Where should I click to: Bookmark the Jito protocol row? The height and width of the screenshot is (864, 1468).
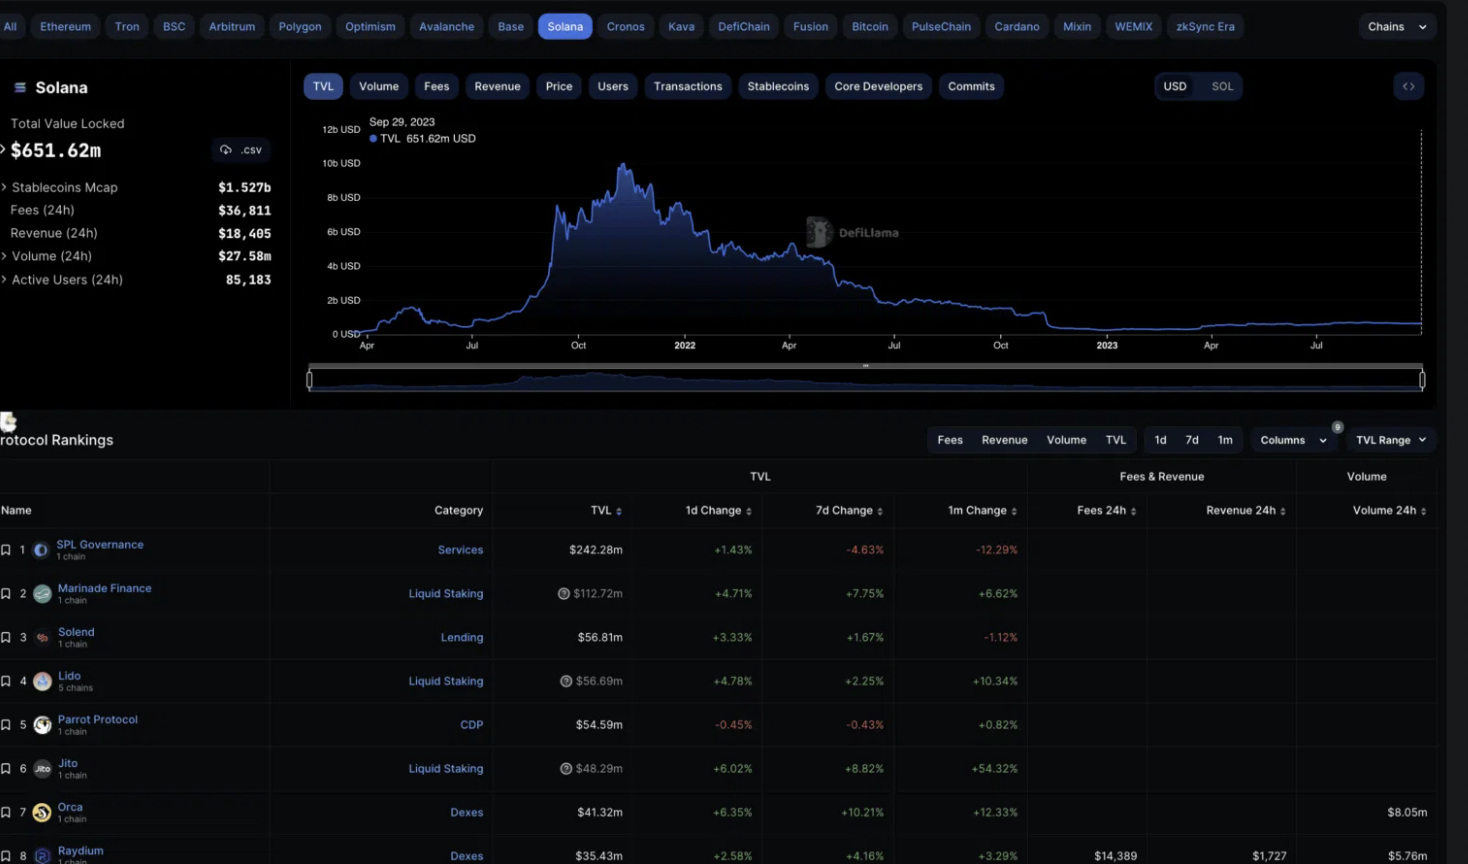point(6,769)
